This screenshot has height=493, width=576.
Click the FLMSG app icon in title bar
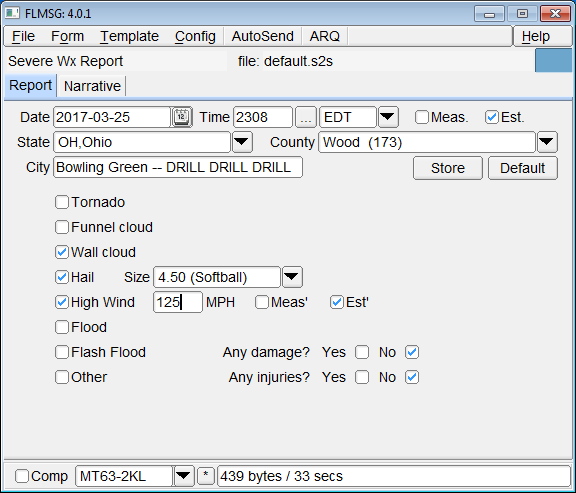click(12, 13)
